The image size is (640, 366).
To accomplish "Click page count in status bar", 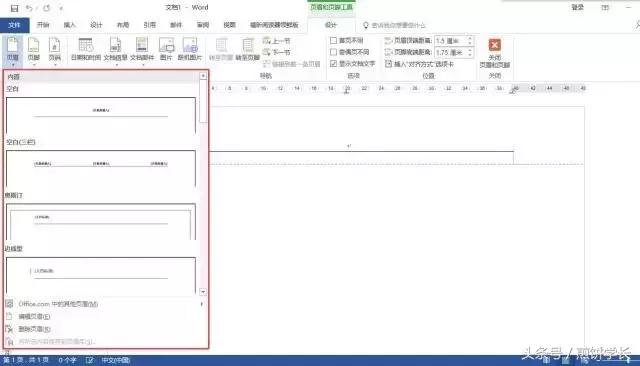I will (26, 360).
